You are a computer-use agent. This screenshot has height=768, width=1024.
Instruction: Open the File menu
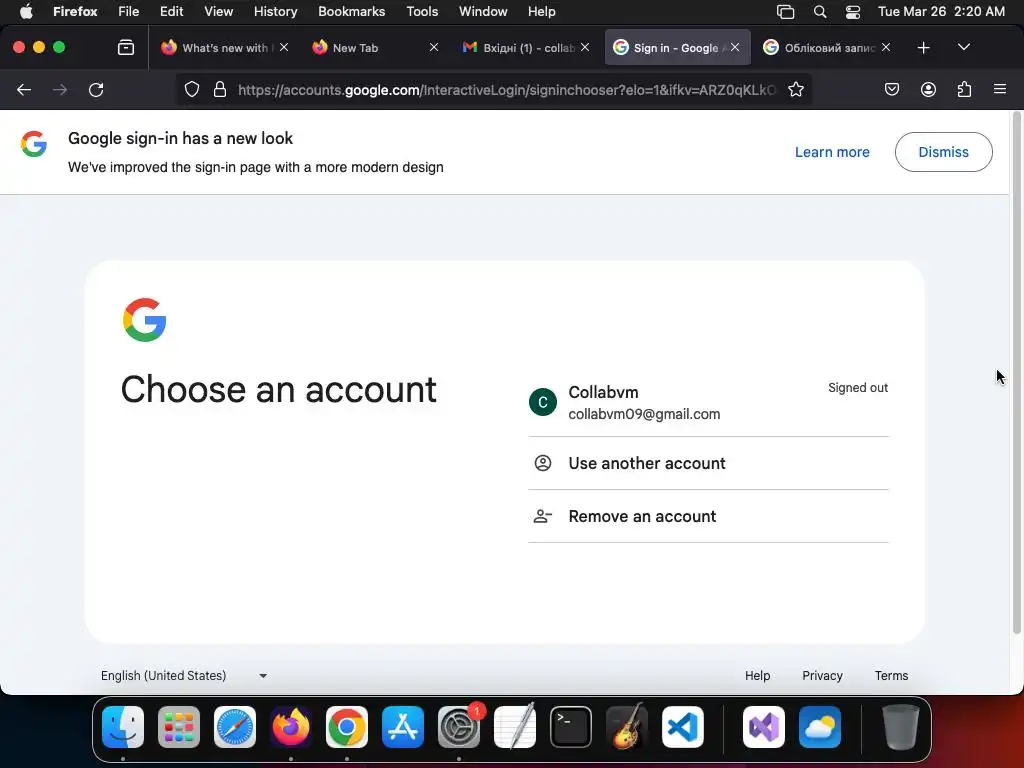128,11
